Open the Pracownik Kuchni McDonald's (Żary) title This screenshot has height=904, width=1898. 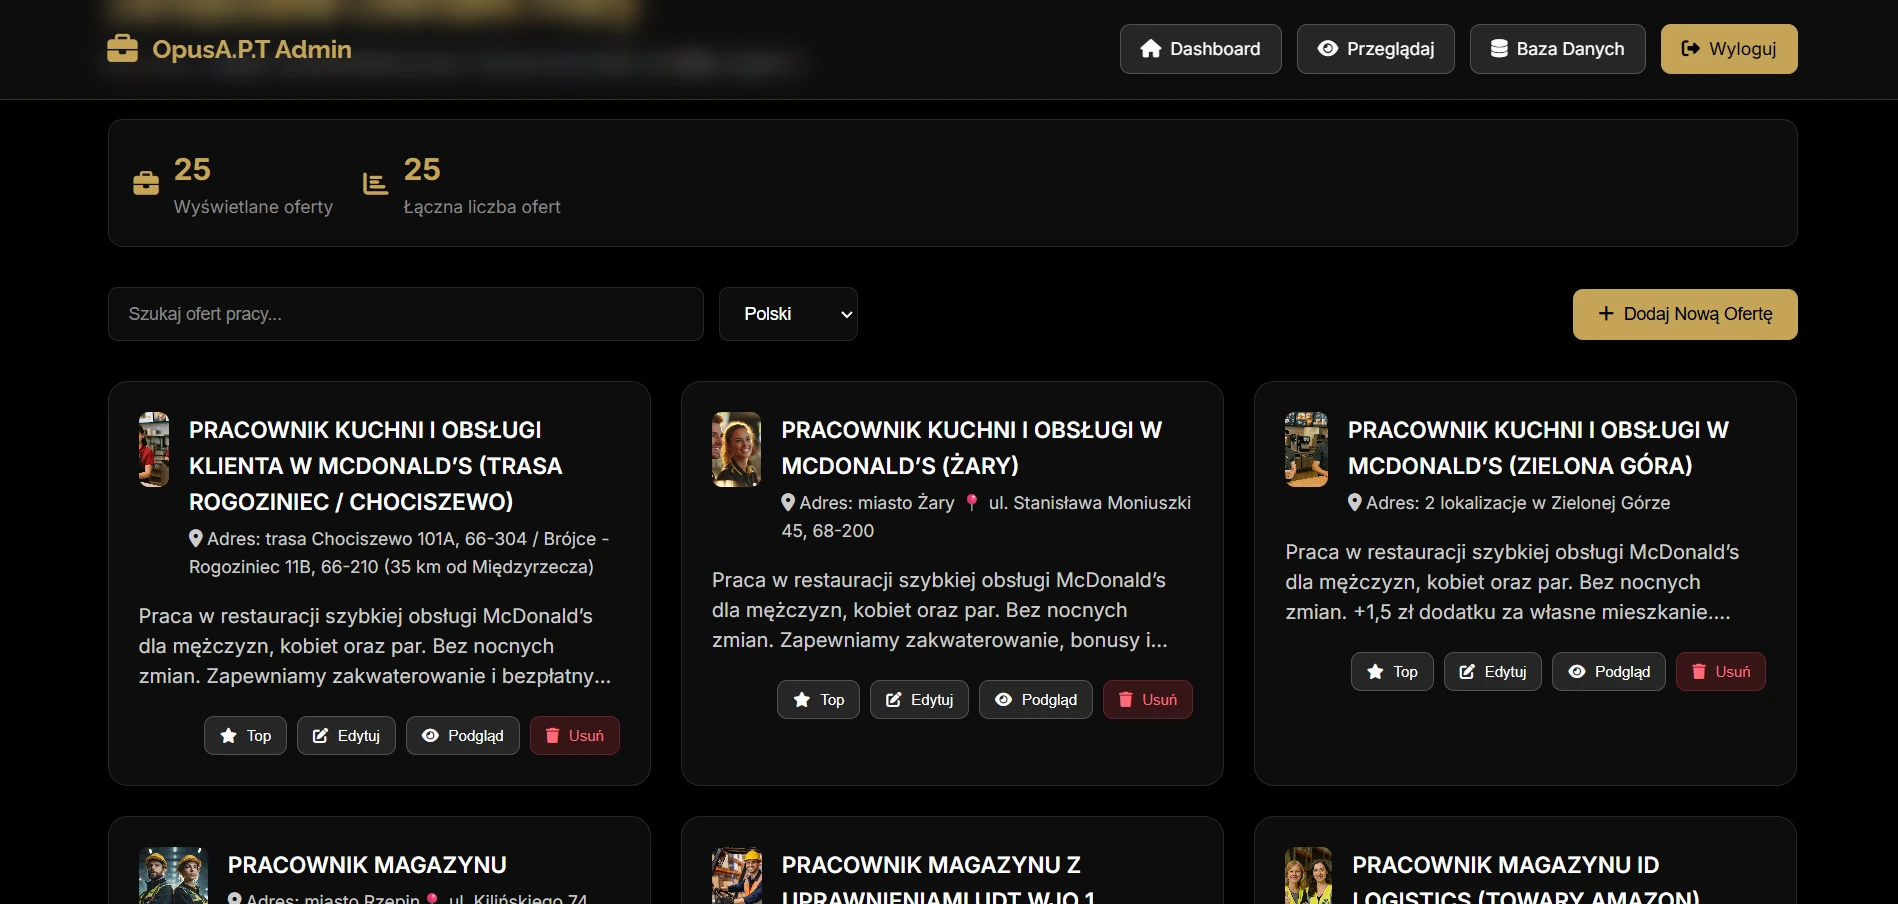(972, 448)
